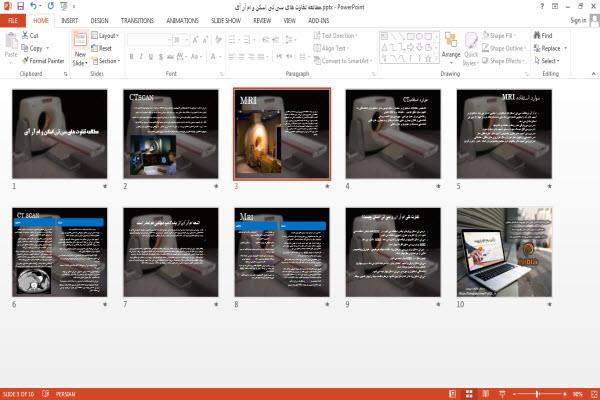The width and height of the screenshot is (600, 400).
Task: Open the REVIEW tab
Action: point(262,21)
